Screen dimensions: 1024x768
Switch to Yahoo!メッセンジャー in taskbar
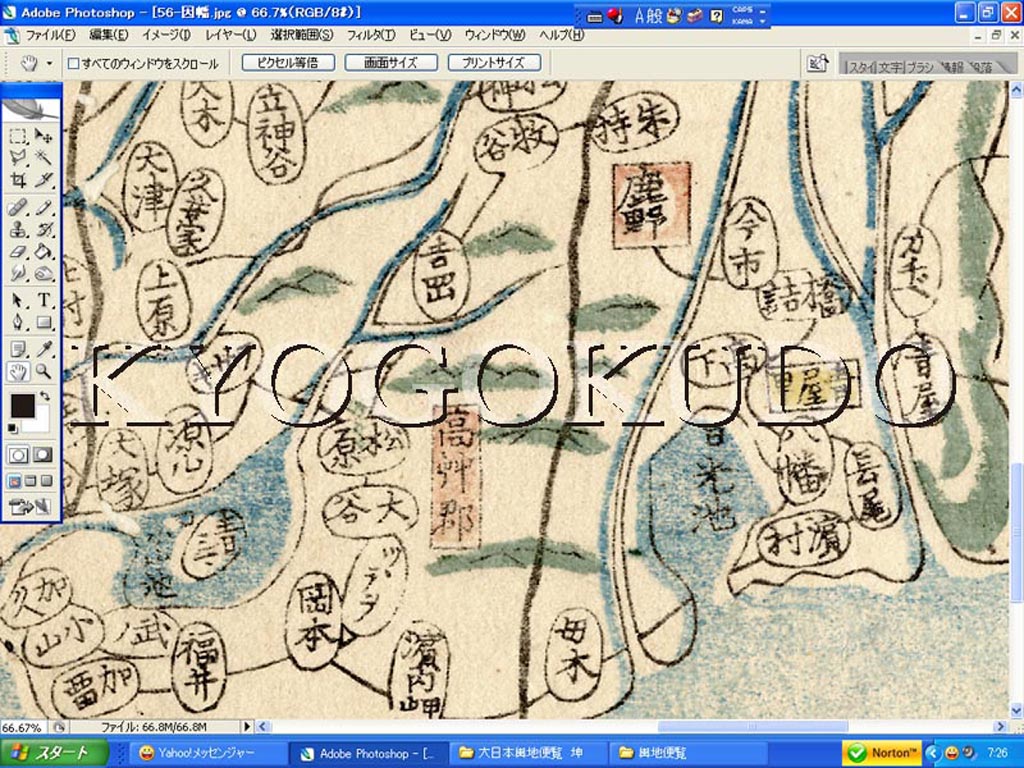coord(208,753)
